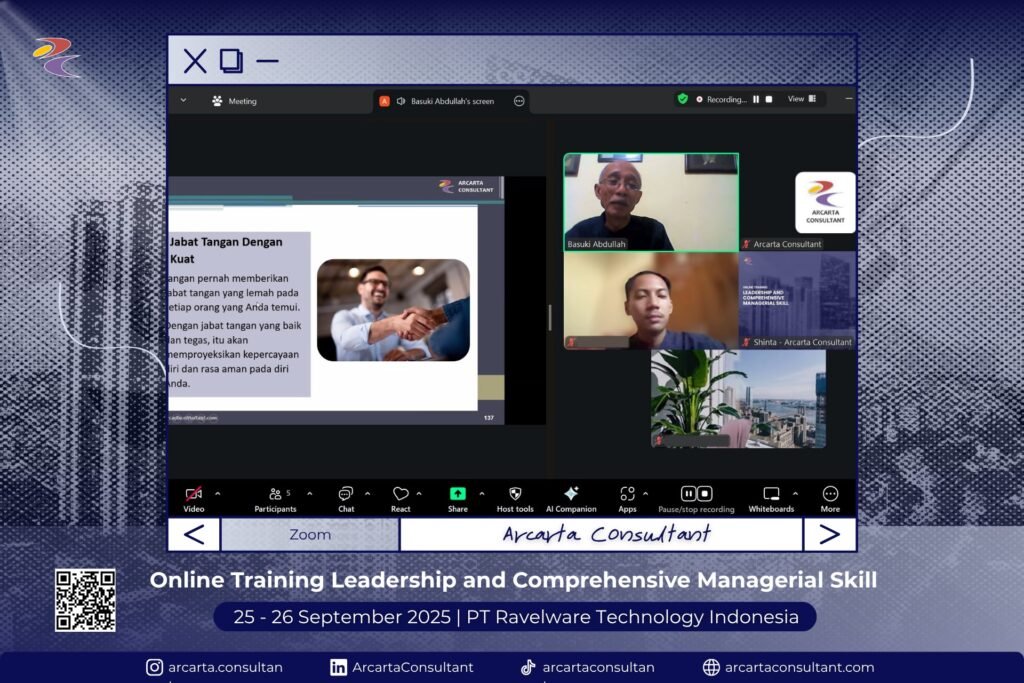Click the green encryption shield icon
The image size is (1024, 683).
pos(683,99)
